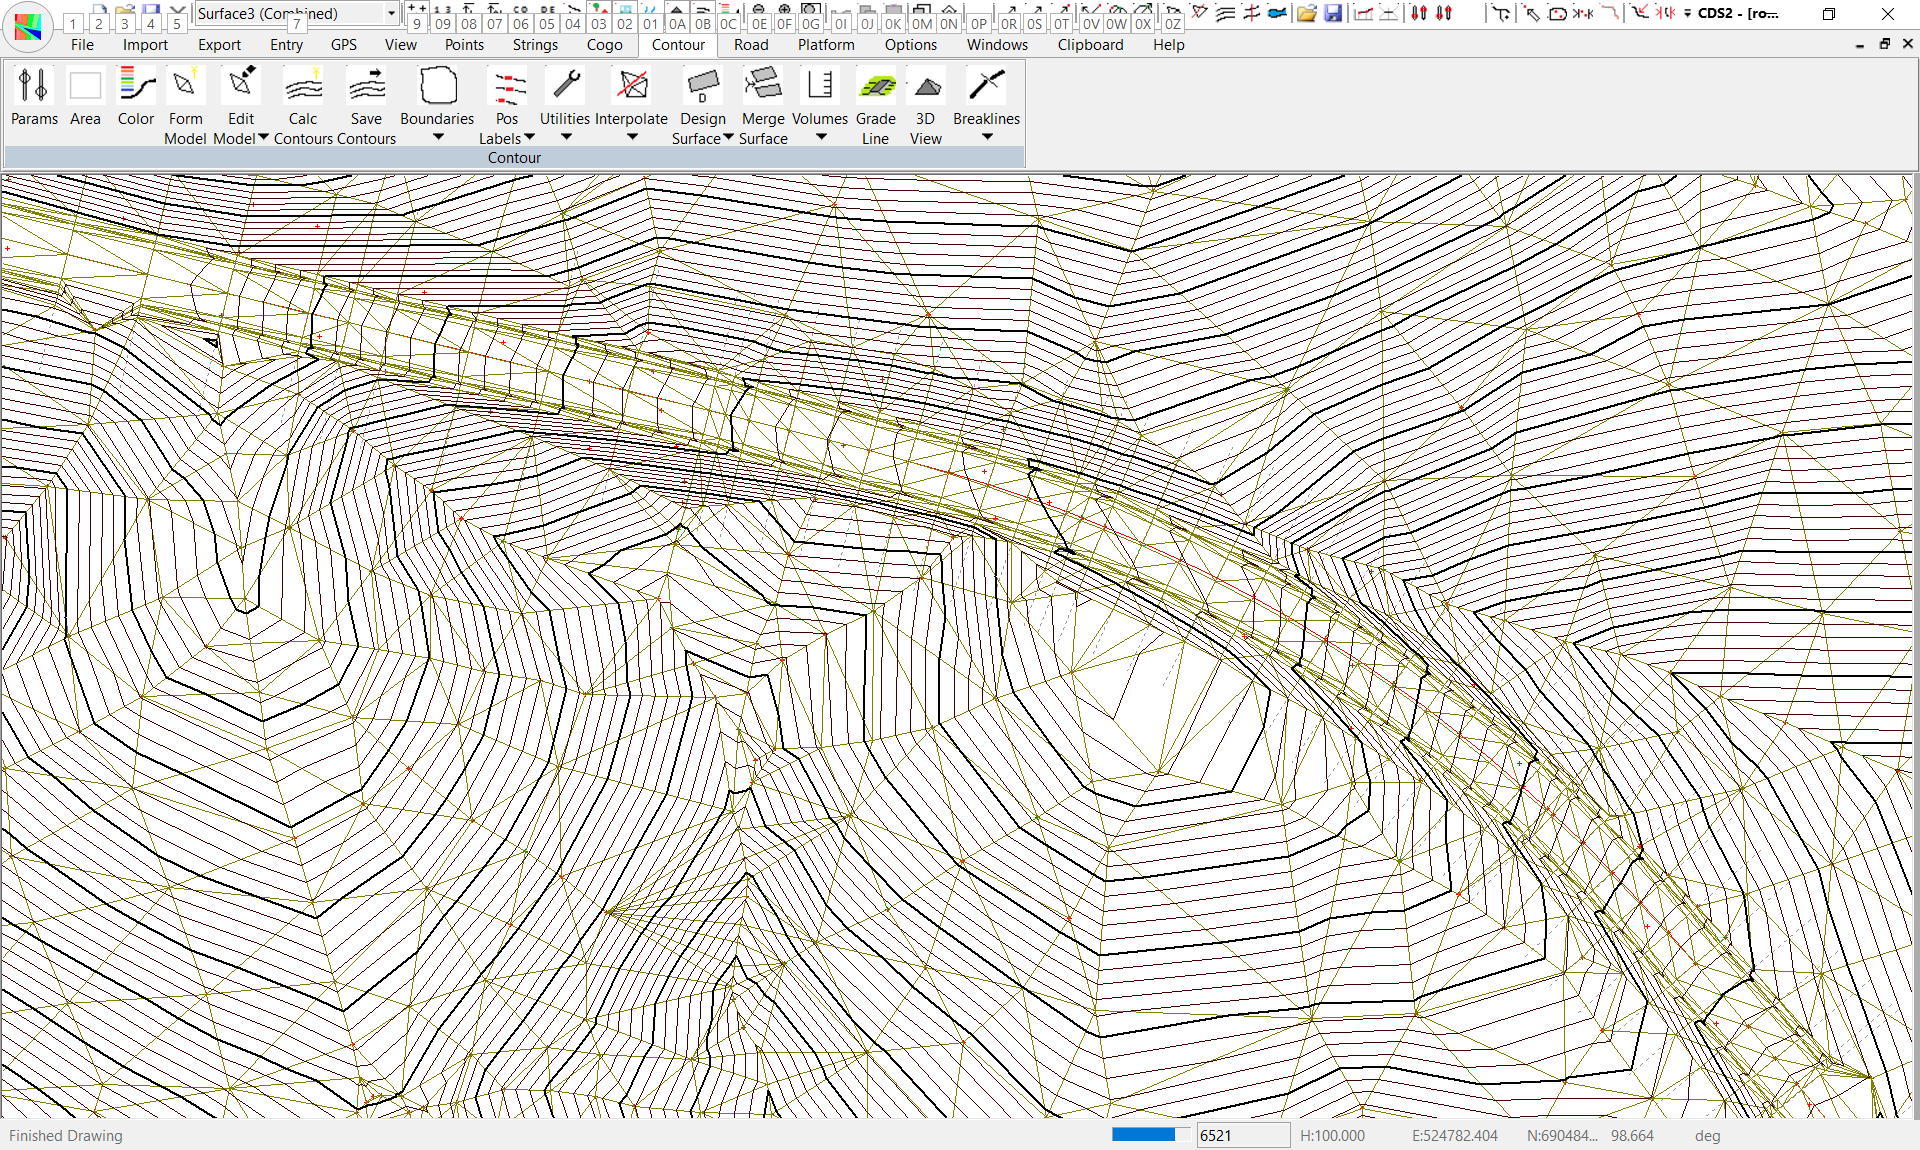
Task: Open the Color settings tool
Action: [136, 87]
